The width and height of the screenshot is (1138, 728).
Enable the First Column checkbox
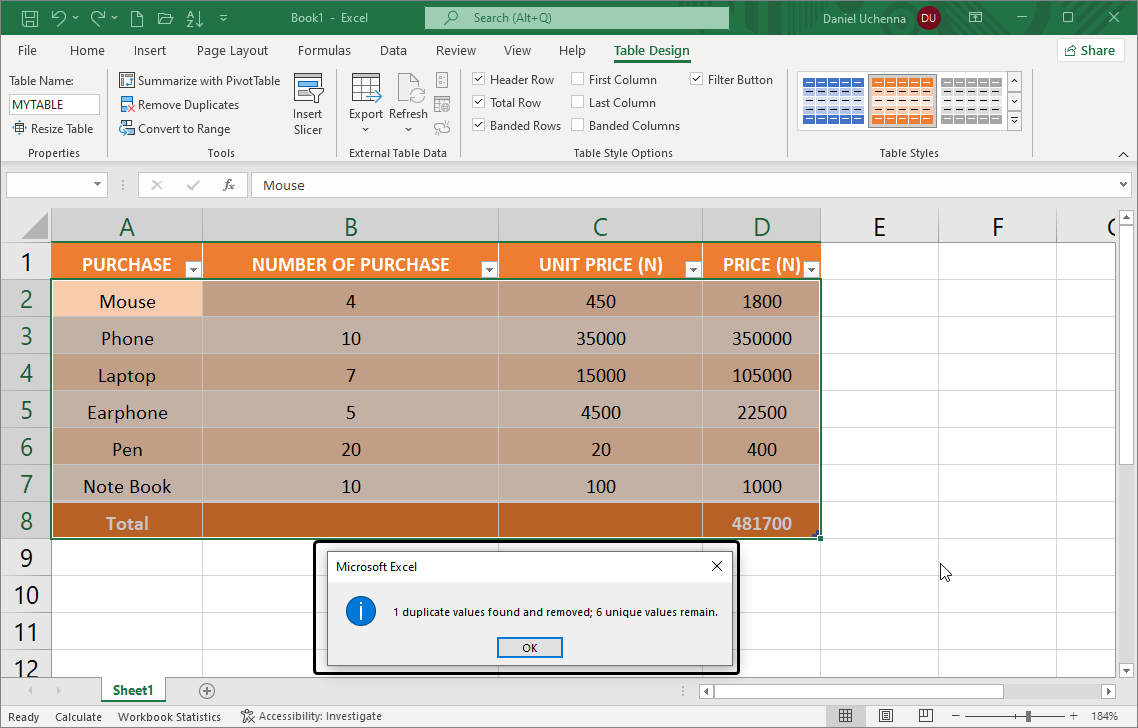[576, 79]
